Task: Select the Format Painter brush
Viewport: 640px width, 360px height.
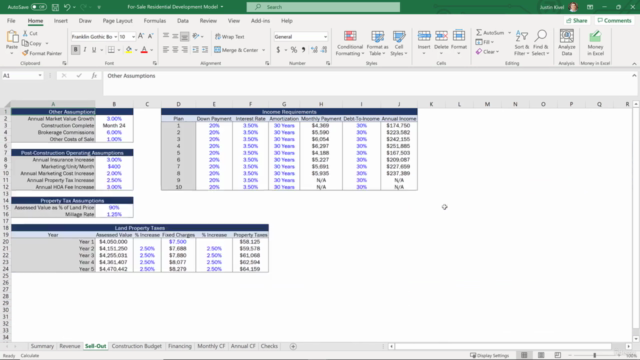Action: (25, 53)
